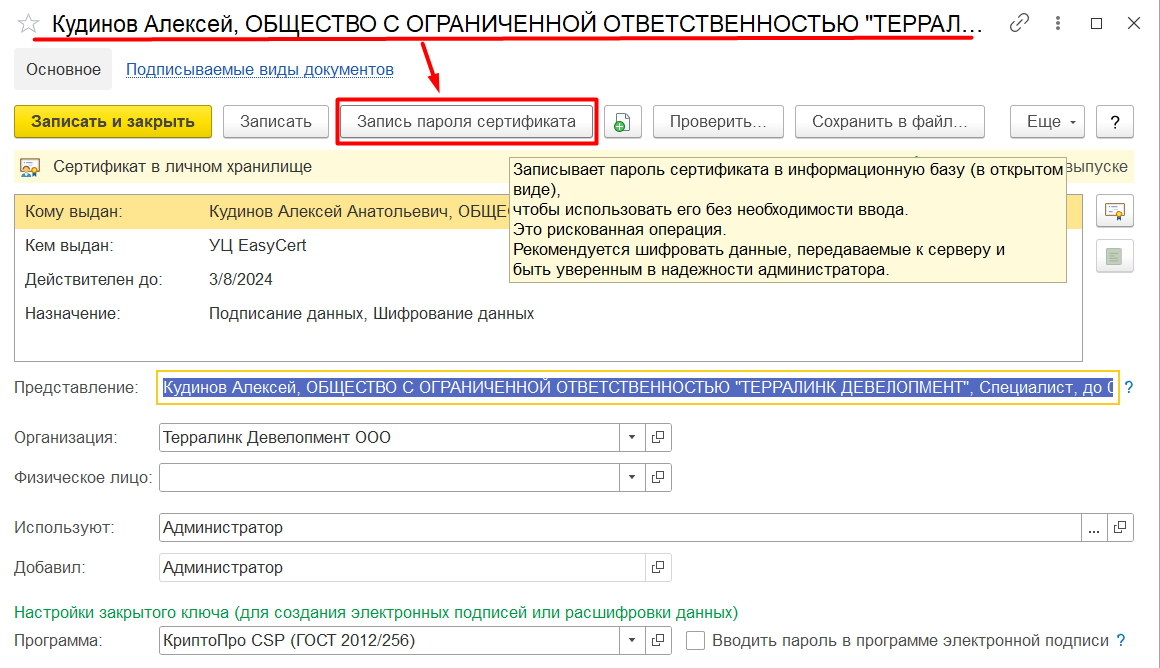Close the certificate window
The image size is (1160, 668).
pyautogui.click(x=1133, y=24)
